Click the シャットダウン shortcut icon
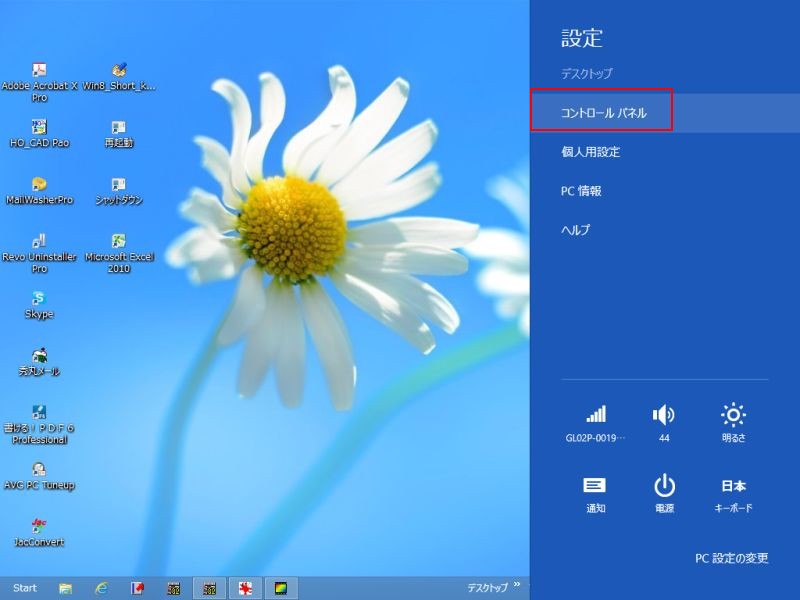 coord(119,185)
